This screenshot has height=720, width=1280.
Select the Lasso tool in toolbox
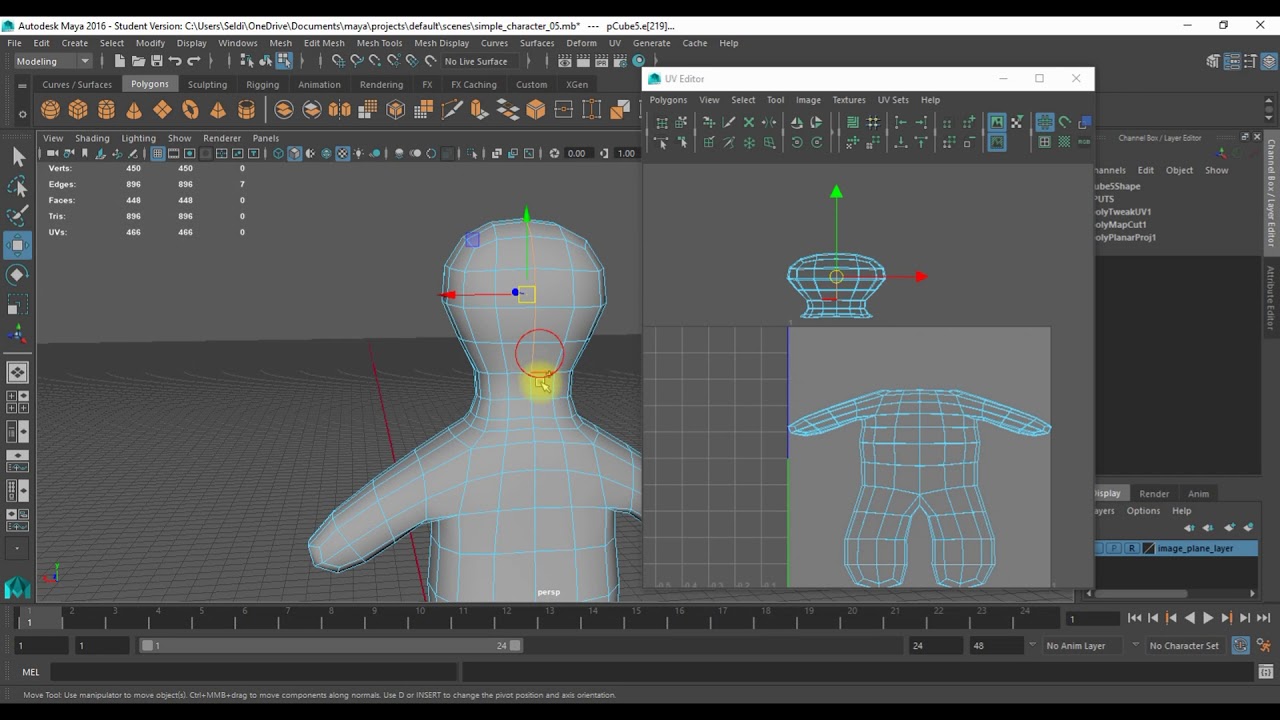pos(17,186)
